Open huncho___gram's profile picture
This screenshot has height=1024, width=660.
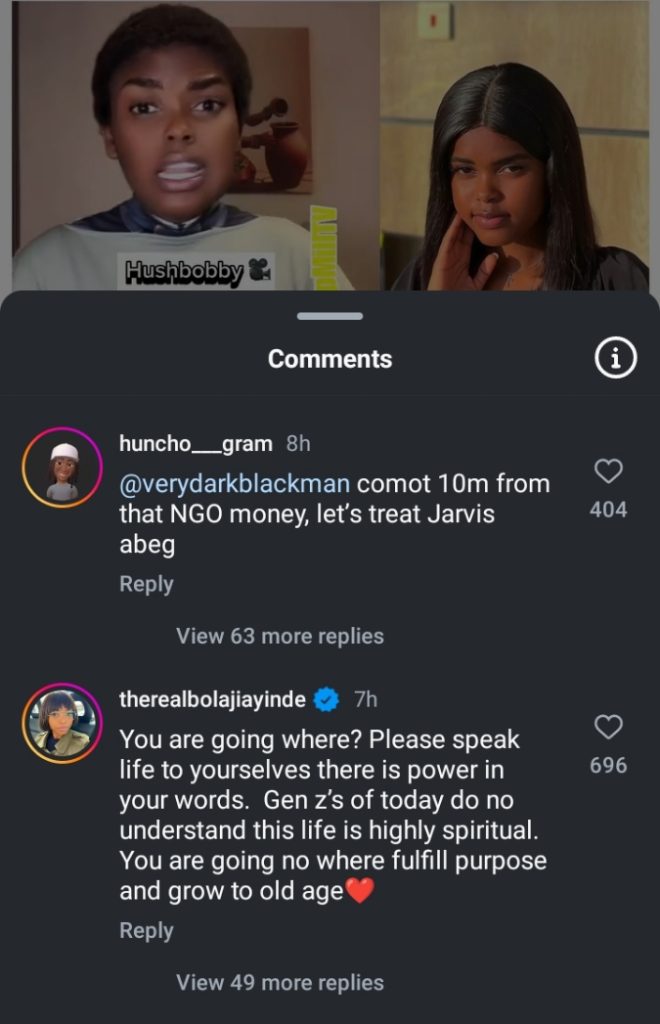pyautogui.click(x=62, y=468)
